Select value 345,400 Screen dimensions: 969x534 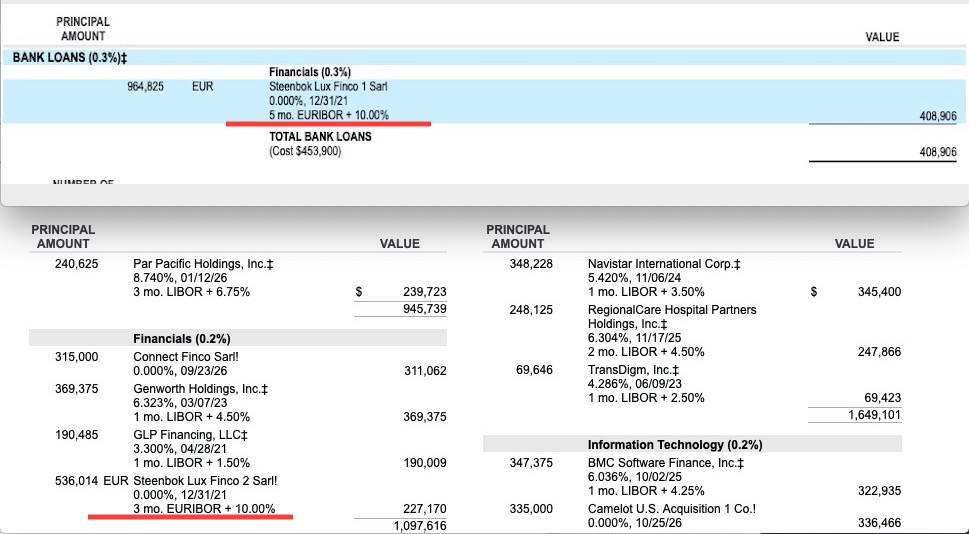879,292
